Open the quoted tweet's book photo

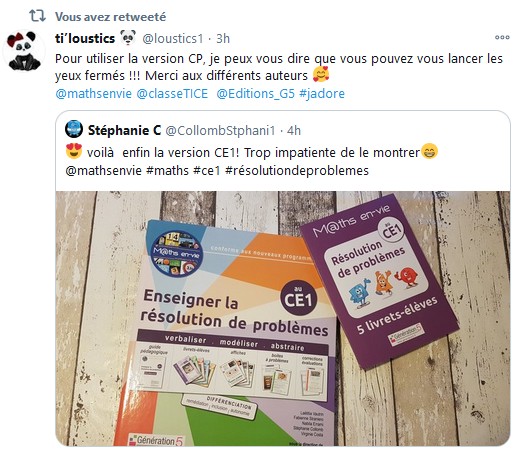pos(283,318)
